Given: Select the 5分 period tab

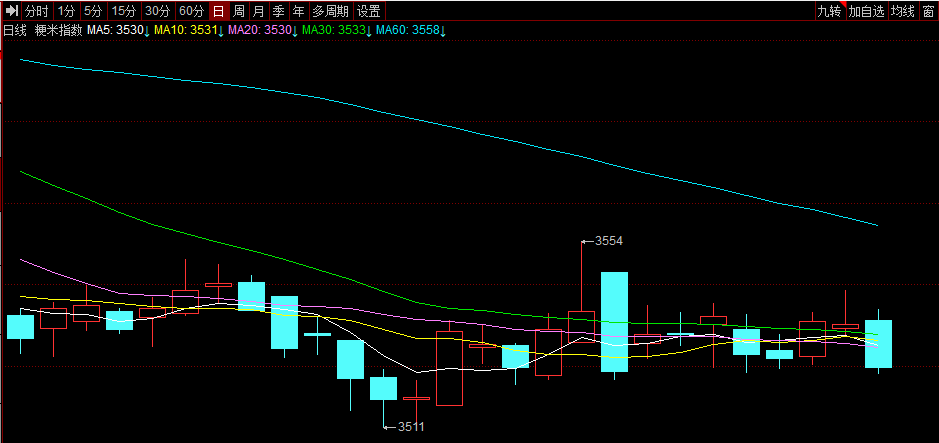Looking at the screenshot, I should point(93,11).
